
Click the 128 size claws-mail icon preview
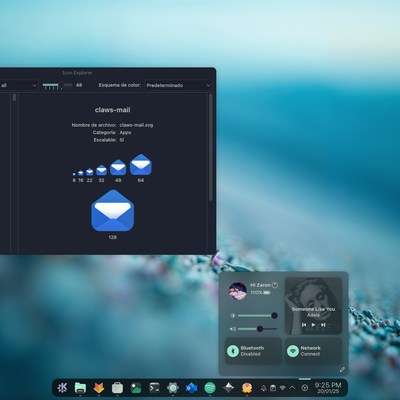pos(113,211)
